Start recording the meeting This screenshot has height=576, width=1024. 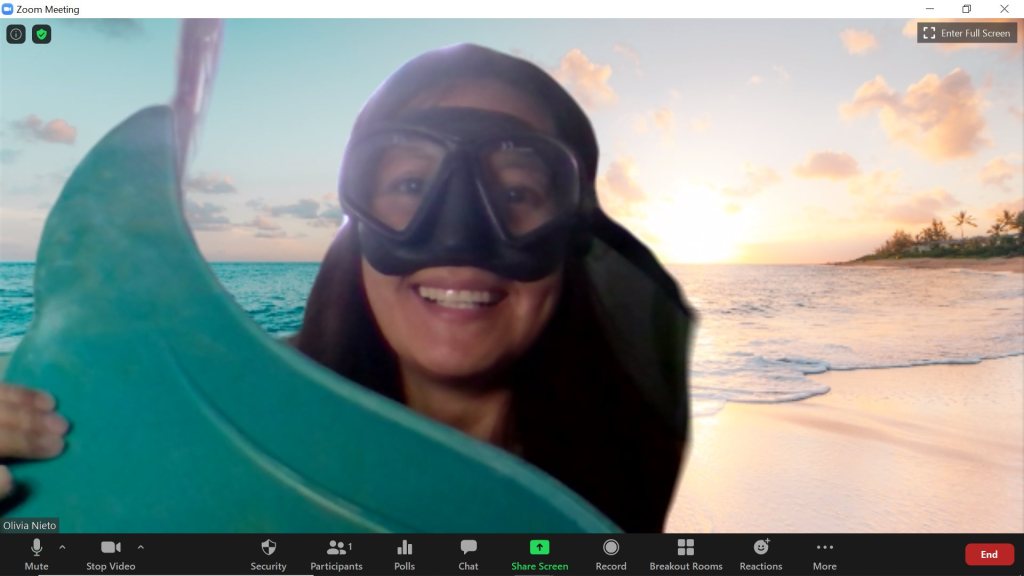(x=611, y=553)
